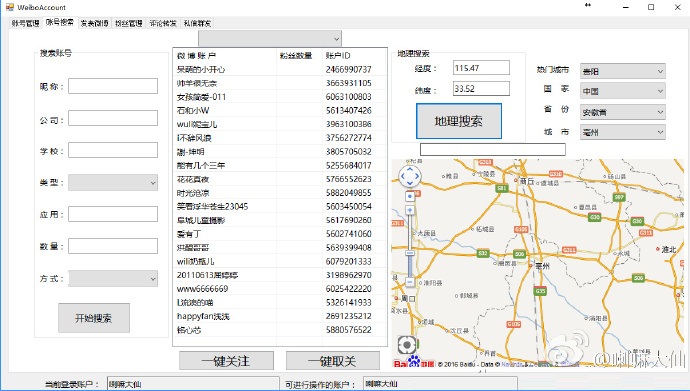This screenshot has height=391, width=690.
Task: Click the 开始搜索 button
Action: [94, 318]
